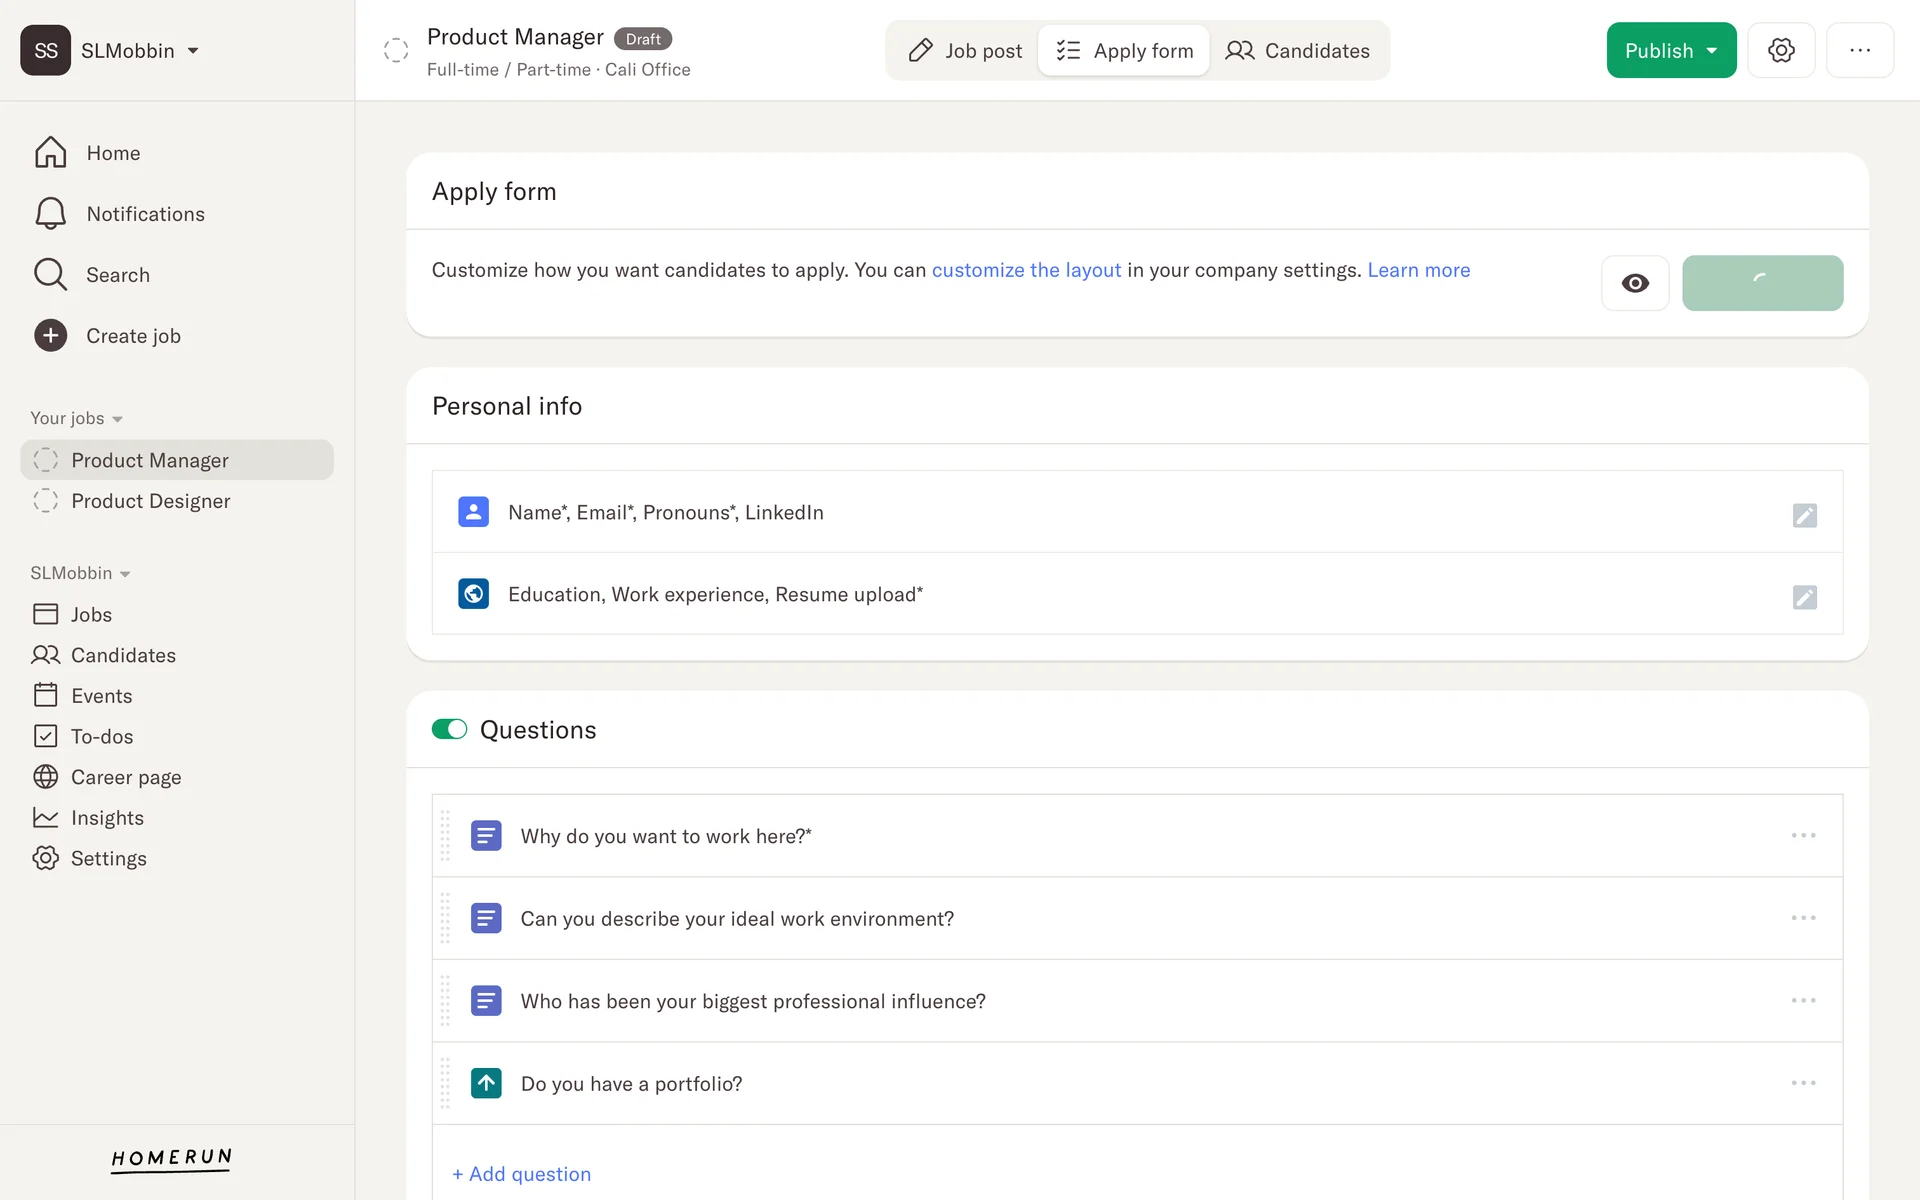1920x1200 pixels.
Task: Preview apply form with eye icon
Action: pyautogui.click(x=1635, y=283)
